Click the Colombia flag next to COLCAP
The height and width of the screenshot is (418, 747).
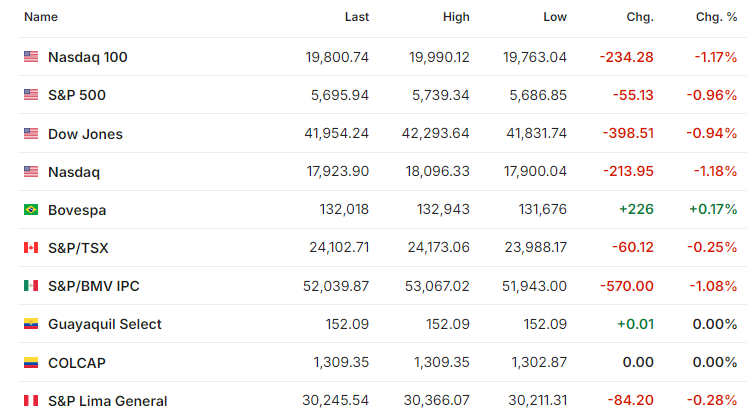pyautogui.click(x=31, y=363)
